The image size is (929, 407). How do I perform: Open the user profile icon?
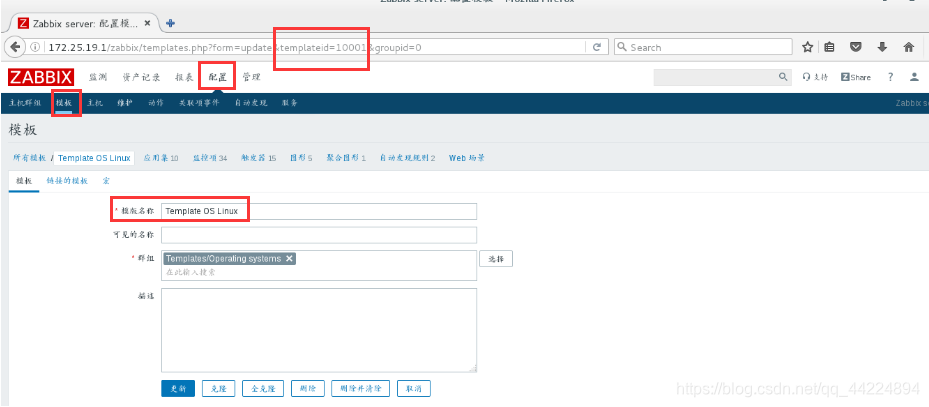tap(914, 77)
